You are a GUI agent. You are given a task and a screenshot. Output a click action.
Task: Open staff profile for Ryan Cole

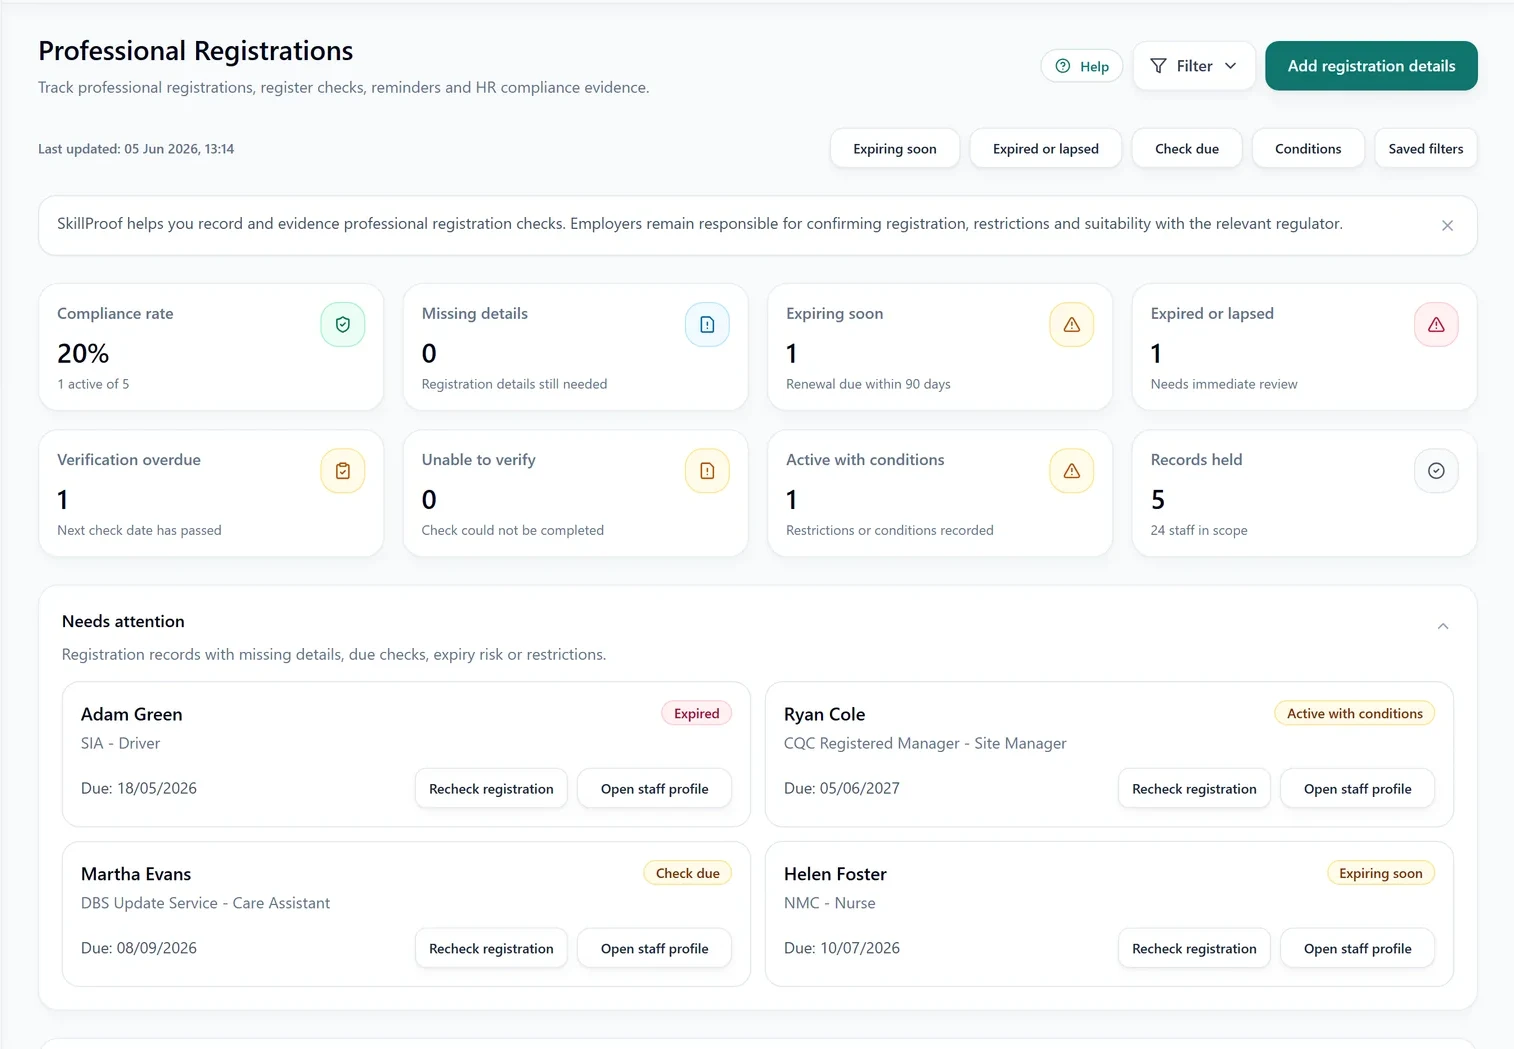1358,789
